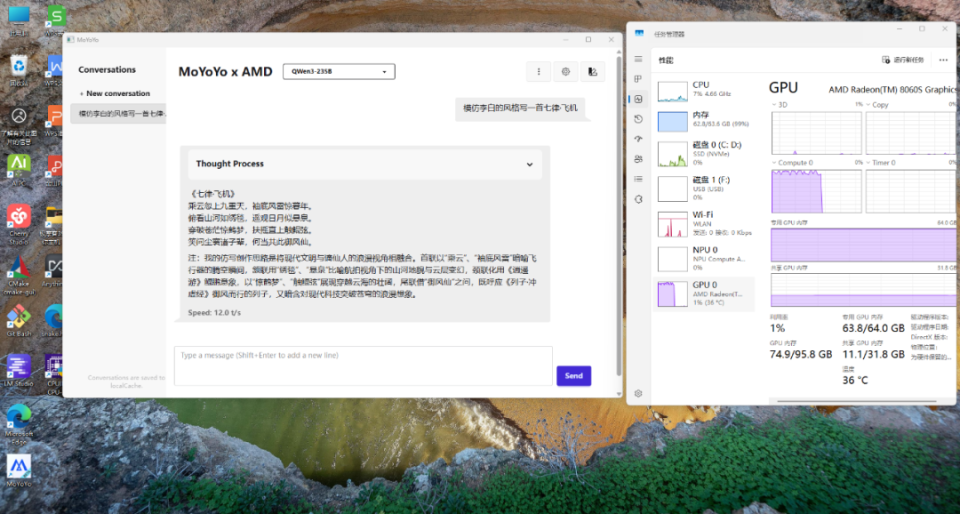Toggle Task Manager hamburger navigation menu
960x514 pixels.
[x=639, y=59]
